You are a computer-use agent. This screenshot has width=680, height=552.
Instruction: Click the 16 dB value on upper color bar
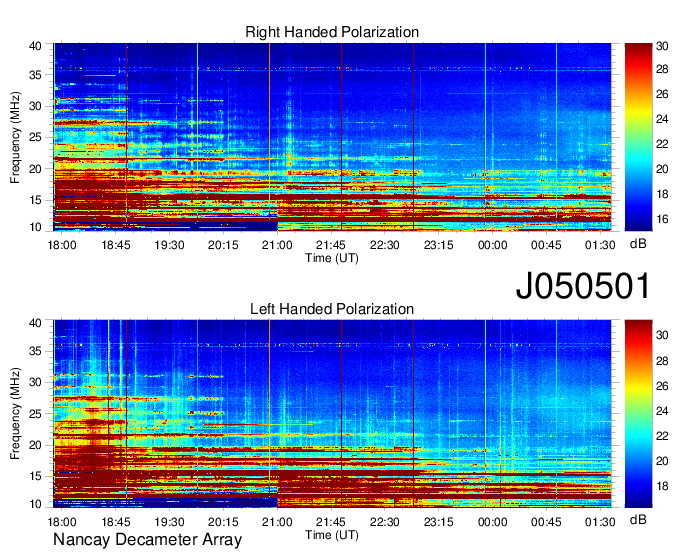[x=662, y=219]
